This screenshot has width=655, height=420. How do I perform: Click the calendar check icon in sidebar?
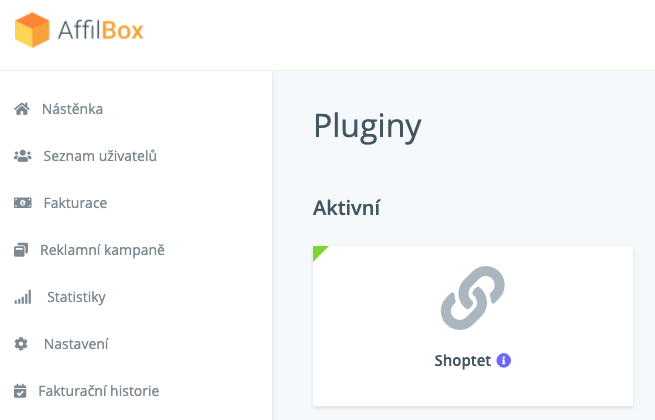coord(20,391)
